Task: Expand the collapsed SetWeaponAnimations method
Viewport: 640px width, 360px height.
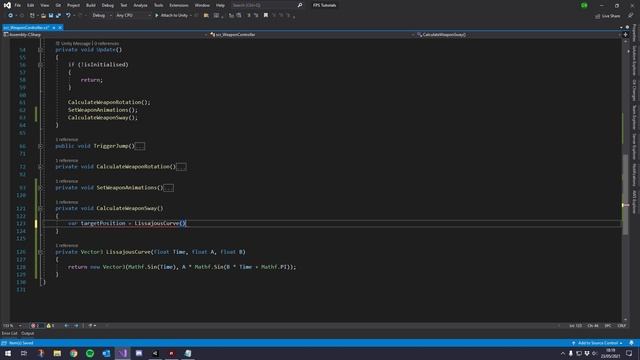Action: click(40, 188)
